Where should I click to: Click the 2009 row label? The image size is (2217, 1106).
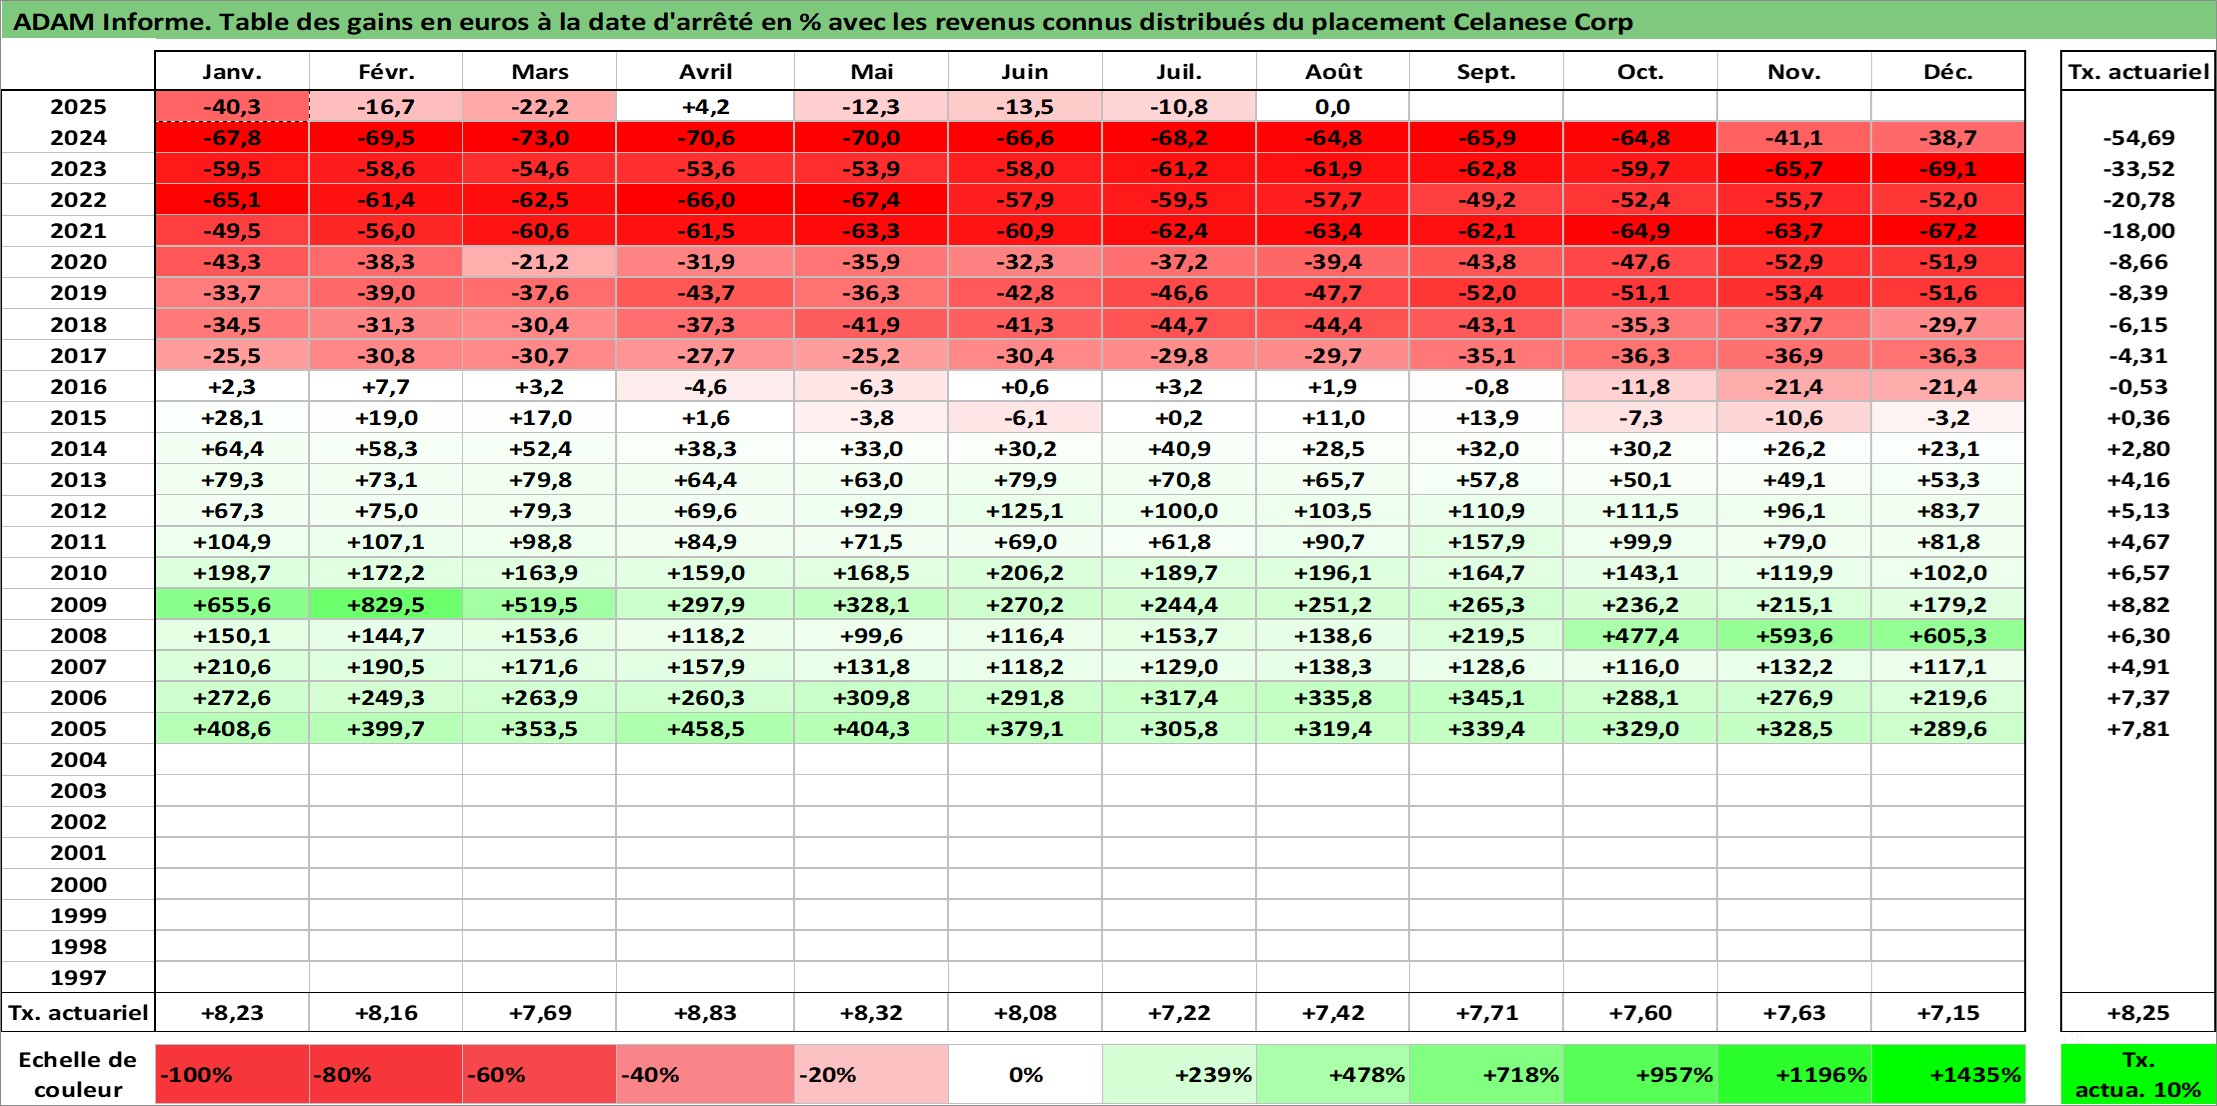pos(78,604)
